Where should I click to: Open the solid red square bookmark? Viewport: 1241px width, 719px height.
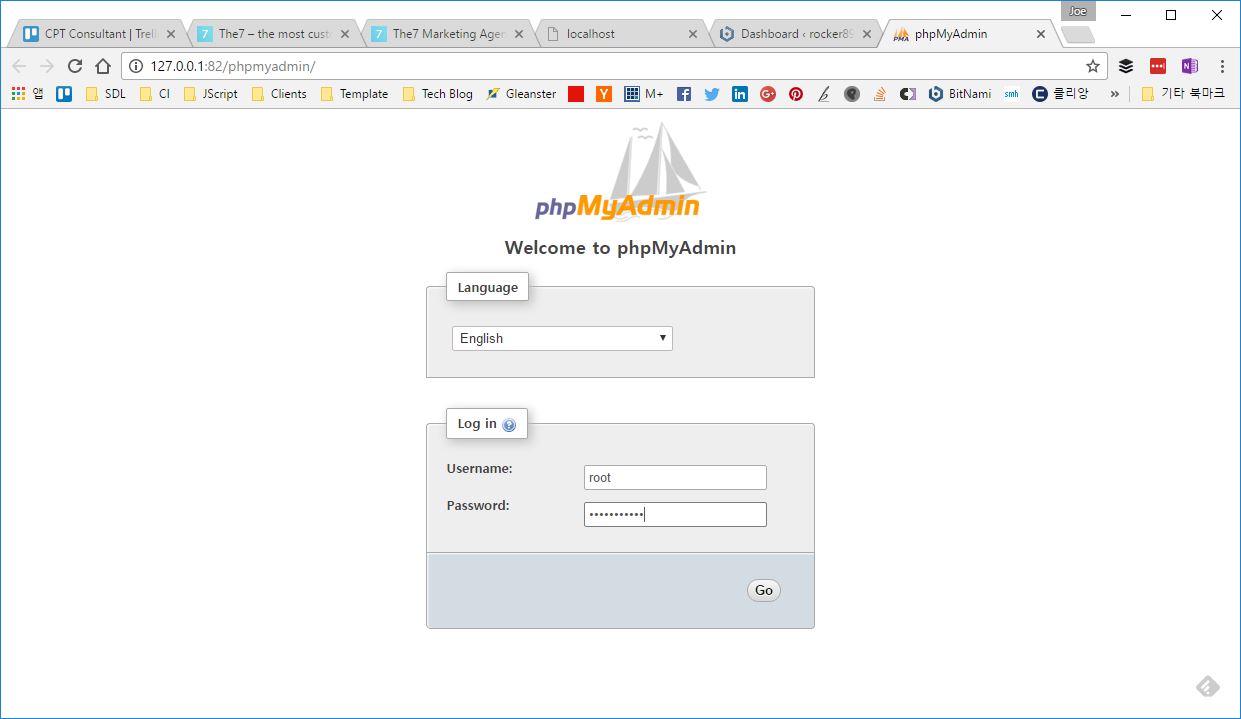(x=576, y=94)
